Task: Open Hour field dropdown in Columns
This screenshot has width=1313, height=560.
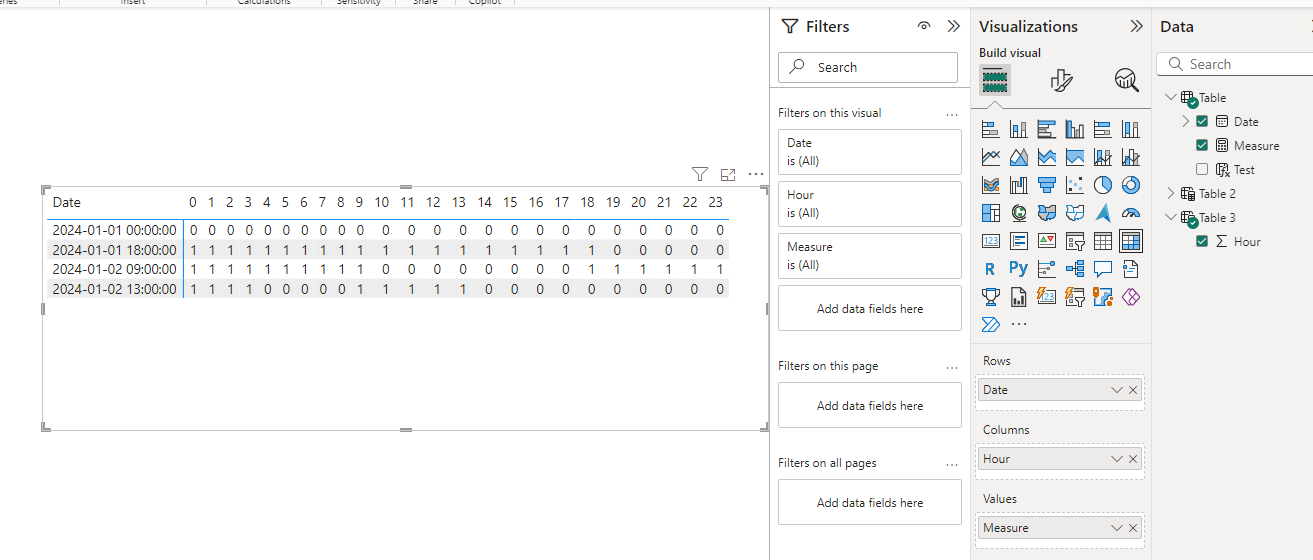Action: (x=1117, y=459)
